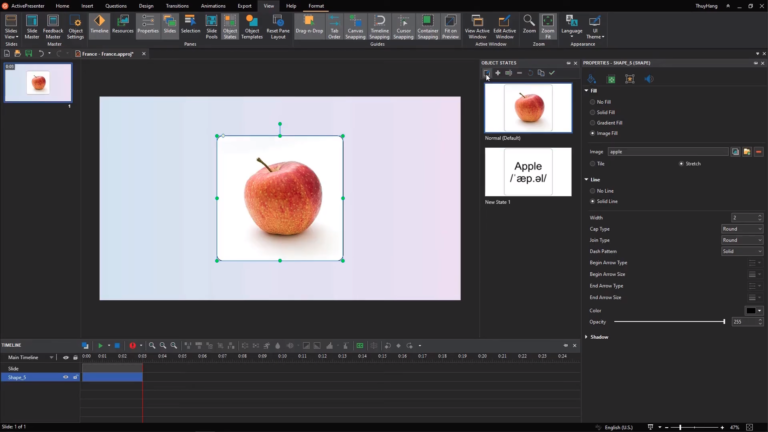Open the Zoom tool
The height and width of the screenshot is (432, 768).
529,24
